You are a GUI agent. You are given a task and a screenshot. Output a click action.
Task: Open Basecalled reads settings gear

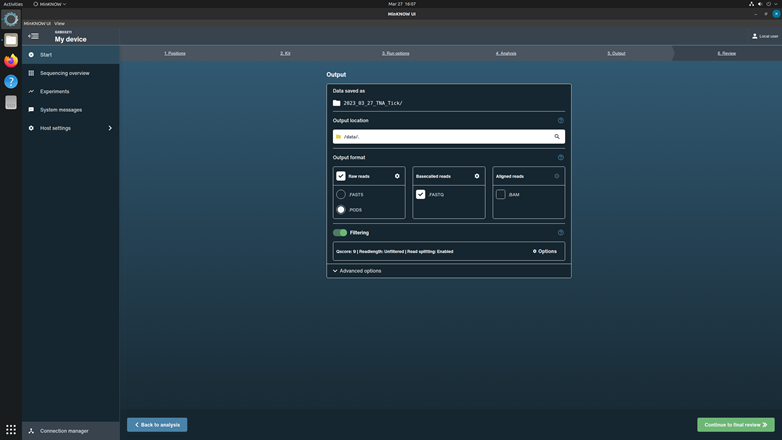tap(477, 176)
